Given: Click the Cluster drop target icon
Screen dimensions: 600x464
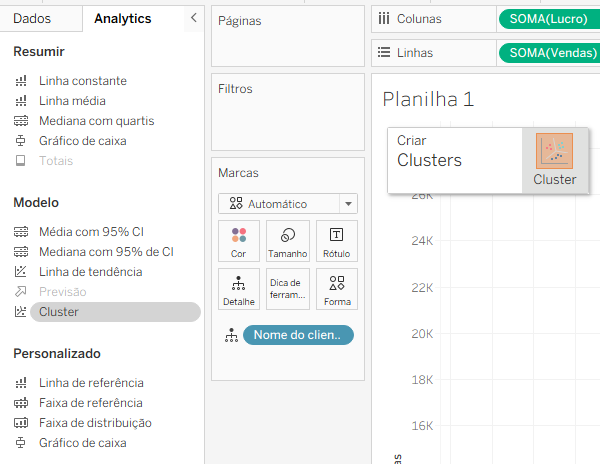Looking at the screenshot, I should pos(554,151).
